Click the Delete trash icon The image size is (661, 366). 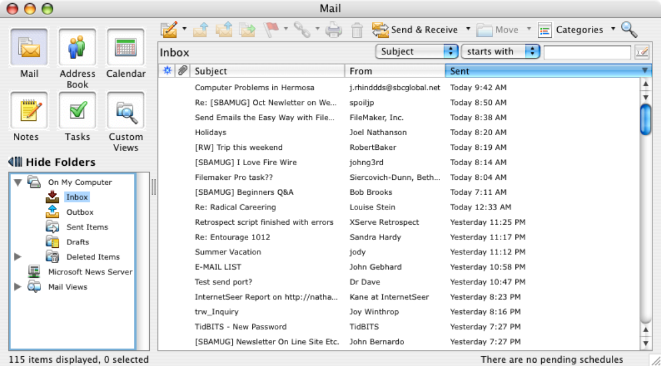click(x=357, y=30)
